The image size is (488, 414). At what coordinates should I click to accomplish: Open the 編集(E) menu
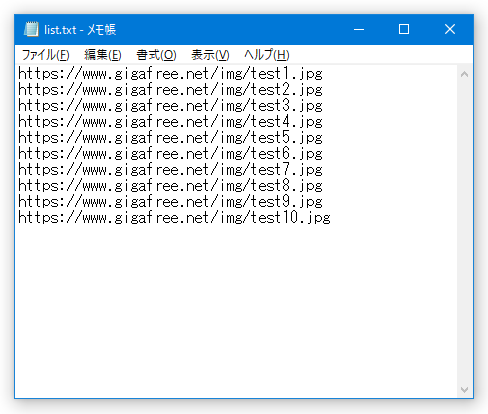click(103, 55)
